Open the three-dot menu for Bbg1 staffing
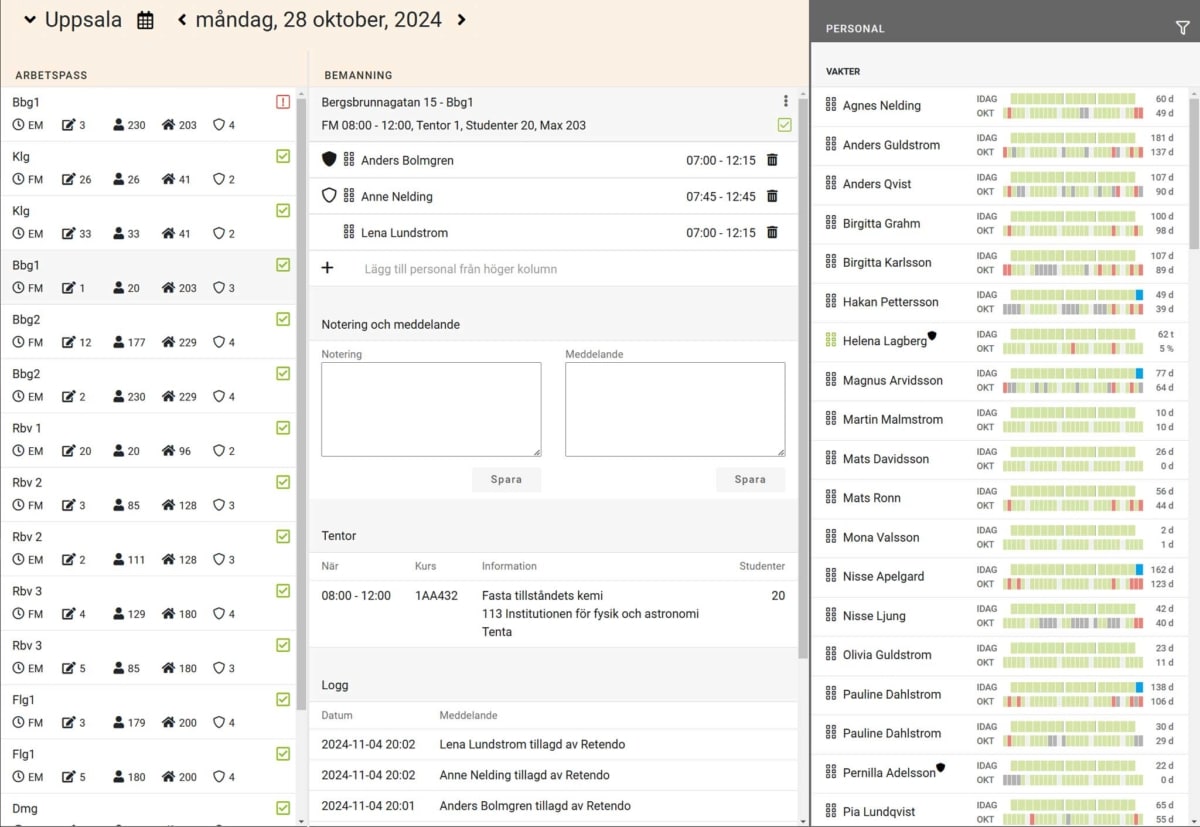This screenshot has height=827, width=1200. coord(785,101)
